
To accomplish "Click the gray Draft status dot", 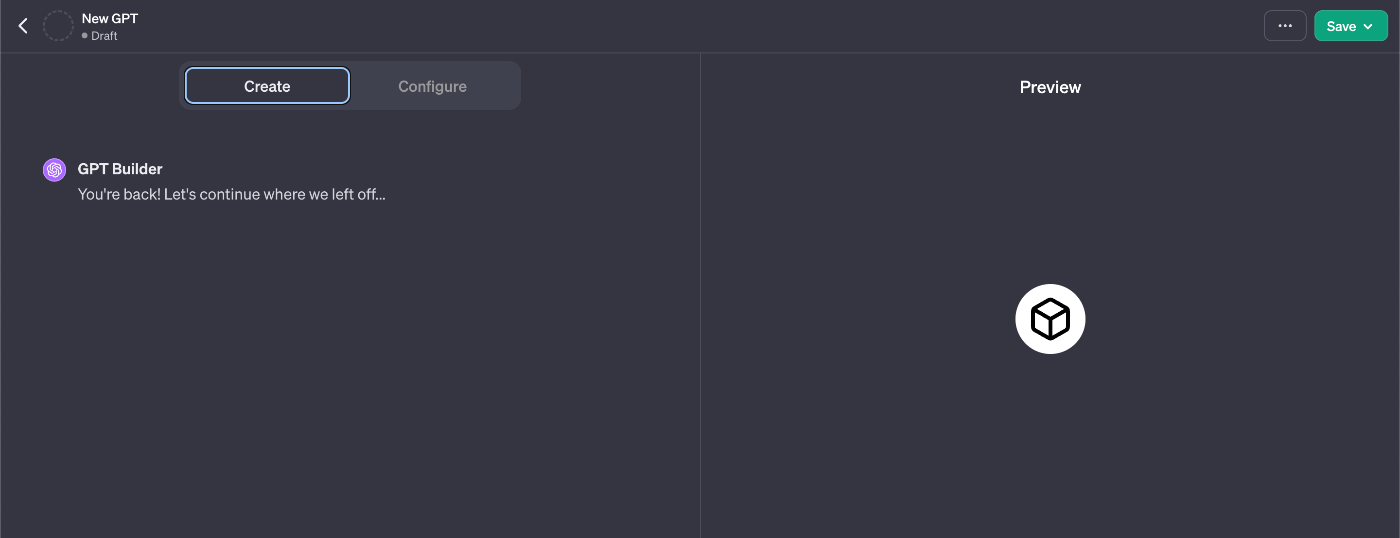I will [85, 36].
